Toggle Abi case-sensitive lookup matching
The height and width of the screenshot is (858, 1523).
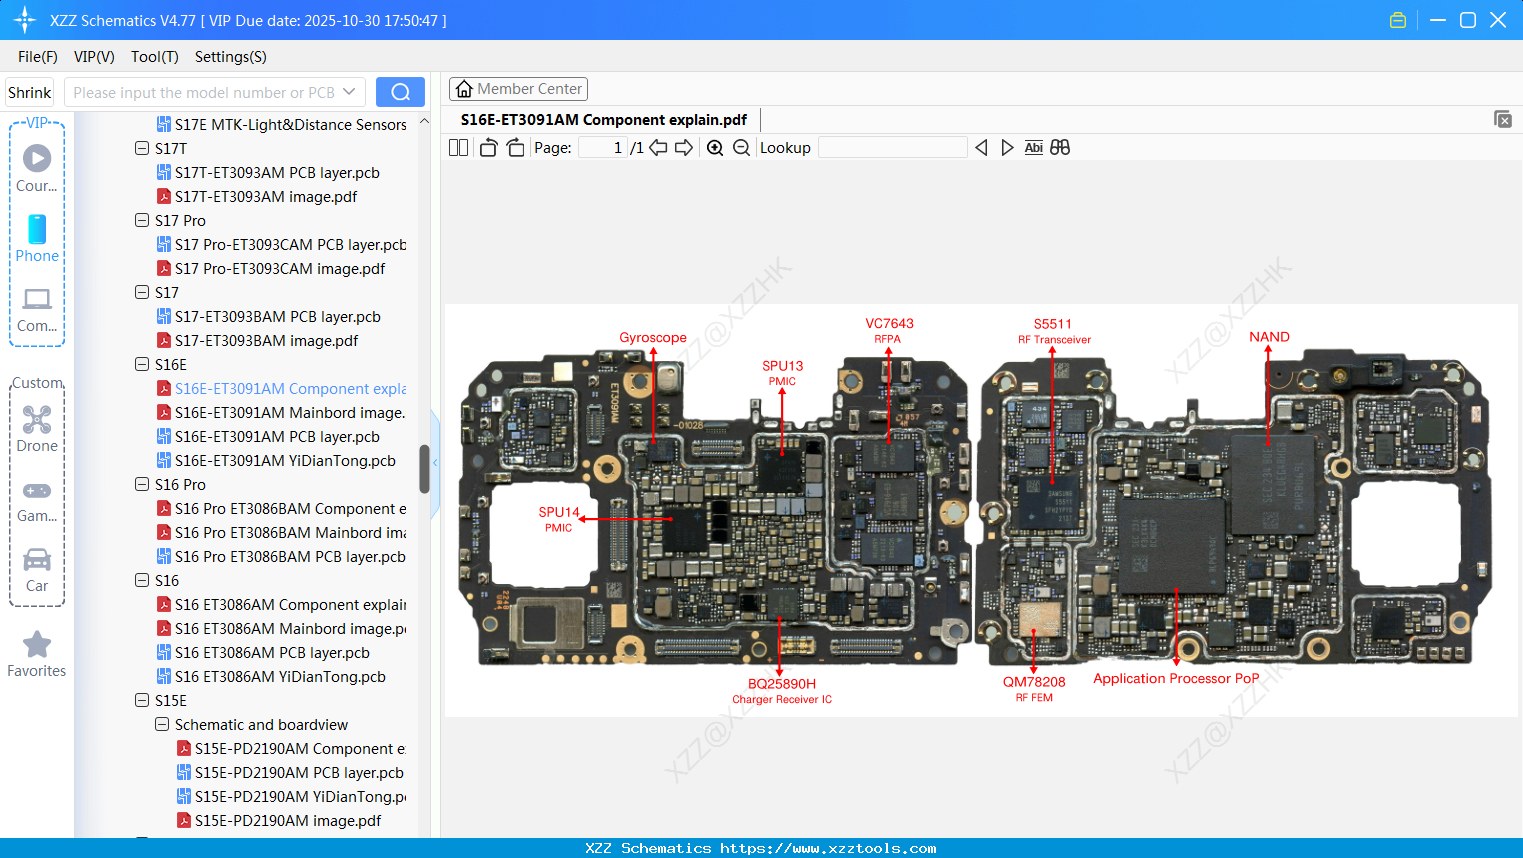(1033, 147)
